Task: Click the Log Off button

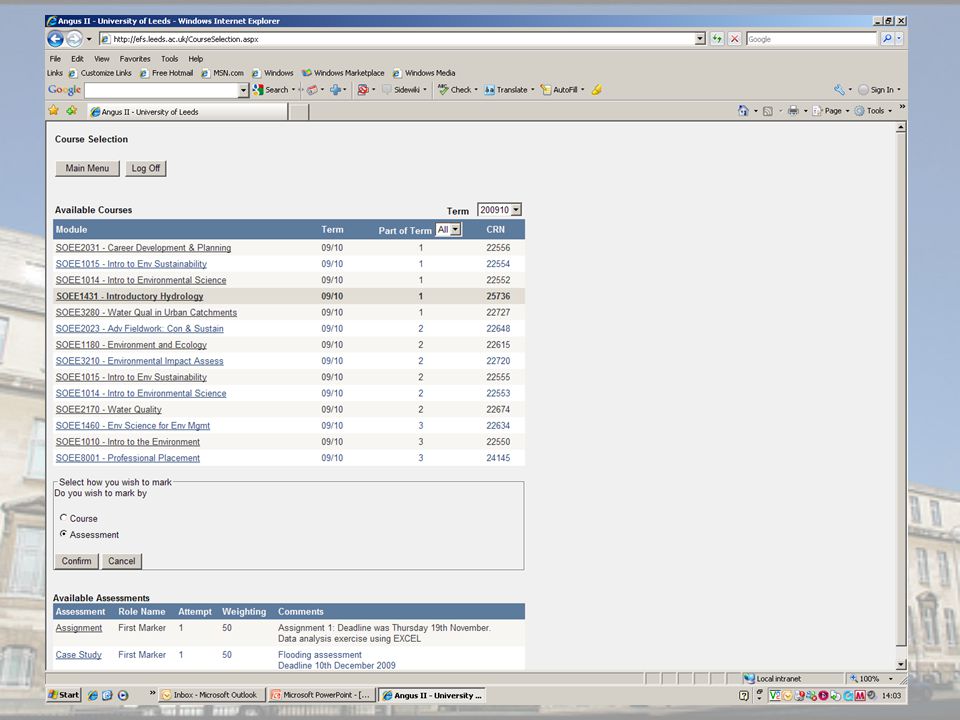Action: point(146,168)
